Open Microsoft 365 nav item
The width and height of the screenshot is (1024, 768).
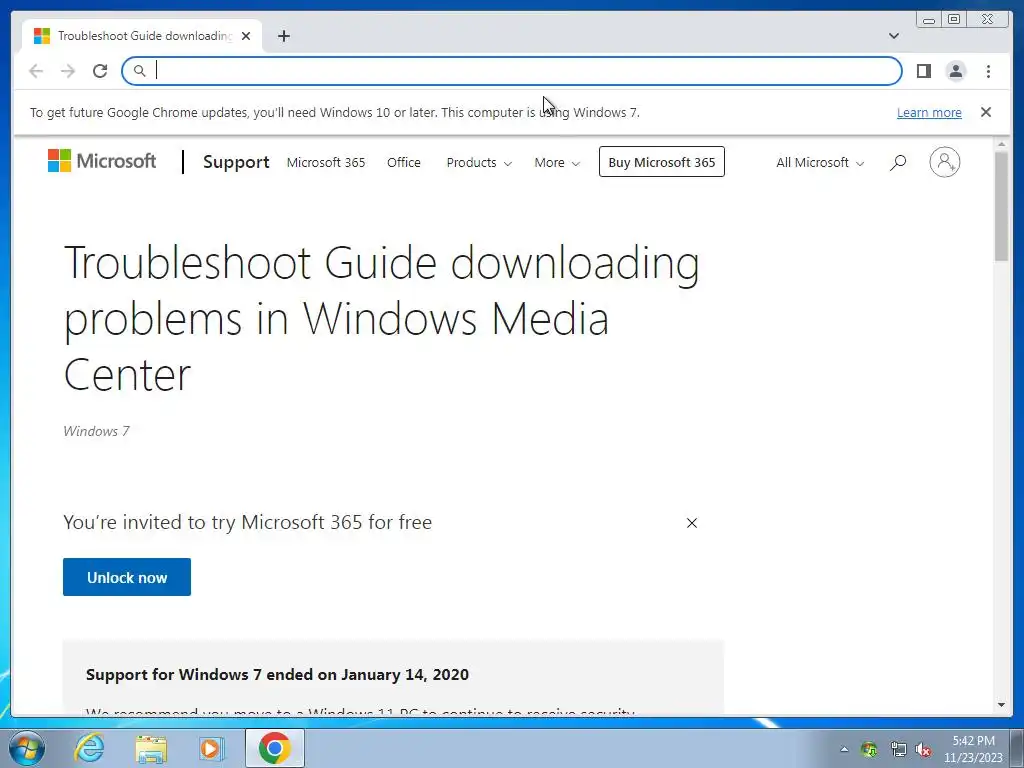tap(326, 162)
